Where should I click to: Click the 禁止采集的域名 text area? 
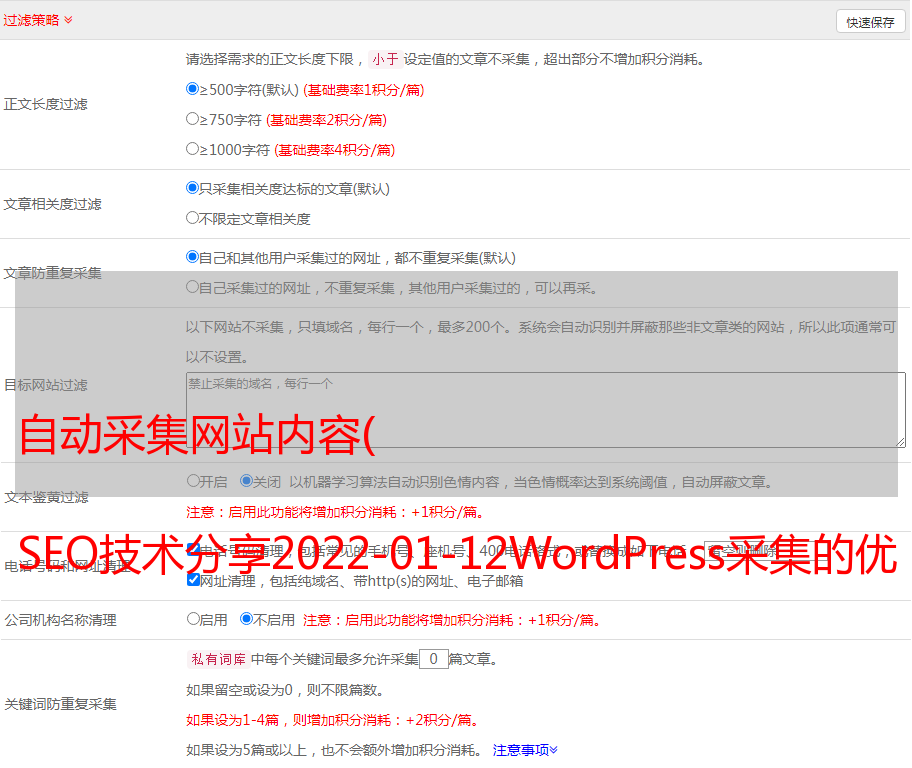(545, 409)
